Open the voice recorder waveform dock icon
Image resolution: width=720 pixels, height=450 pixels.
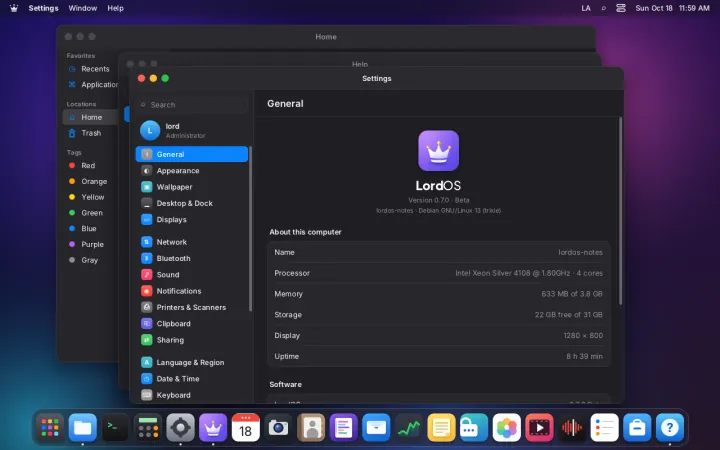572,428
